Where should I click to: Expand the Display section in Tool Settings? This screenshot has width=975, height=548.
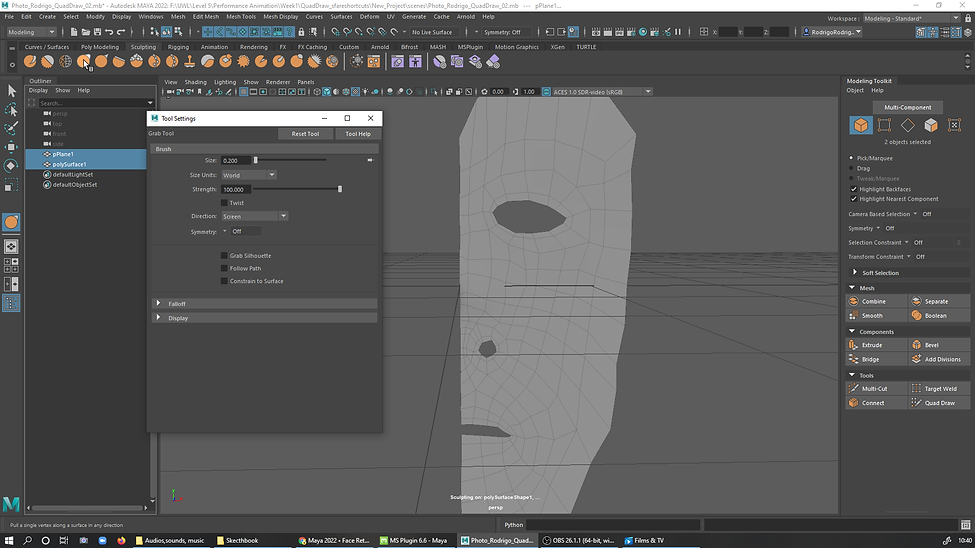point(159,317)
